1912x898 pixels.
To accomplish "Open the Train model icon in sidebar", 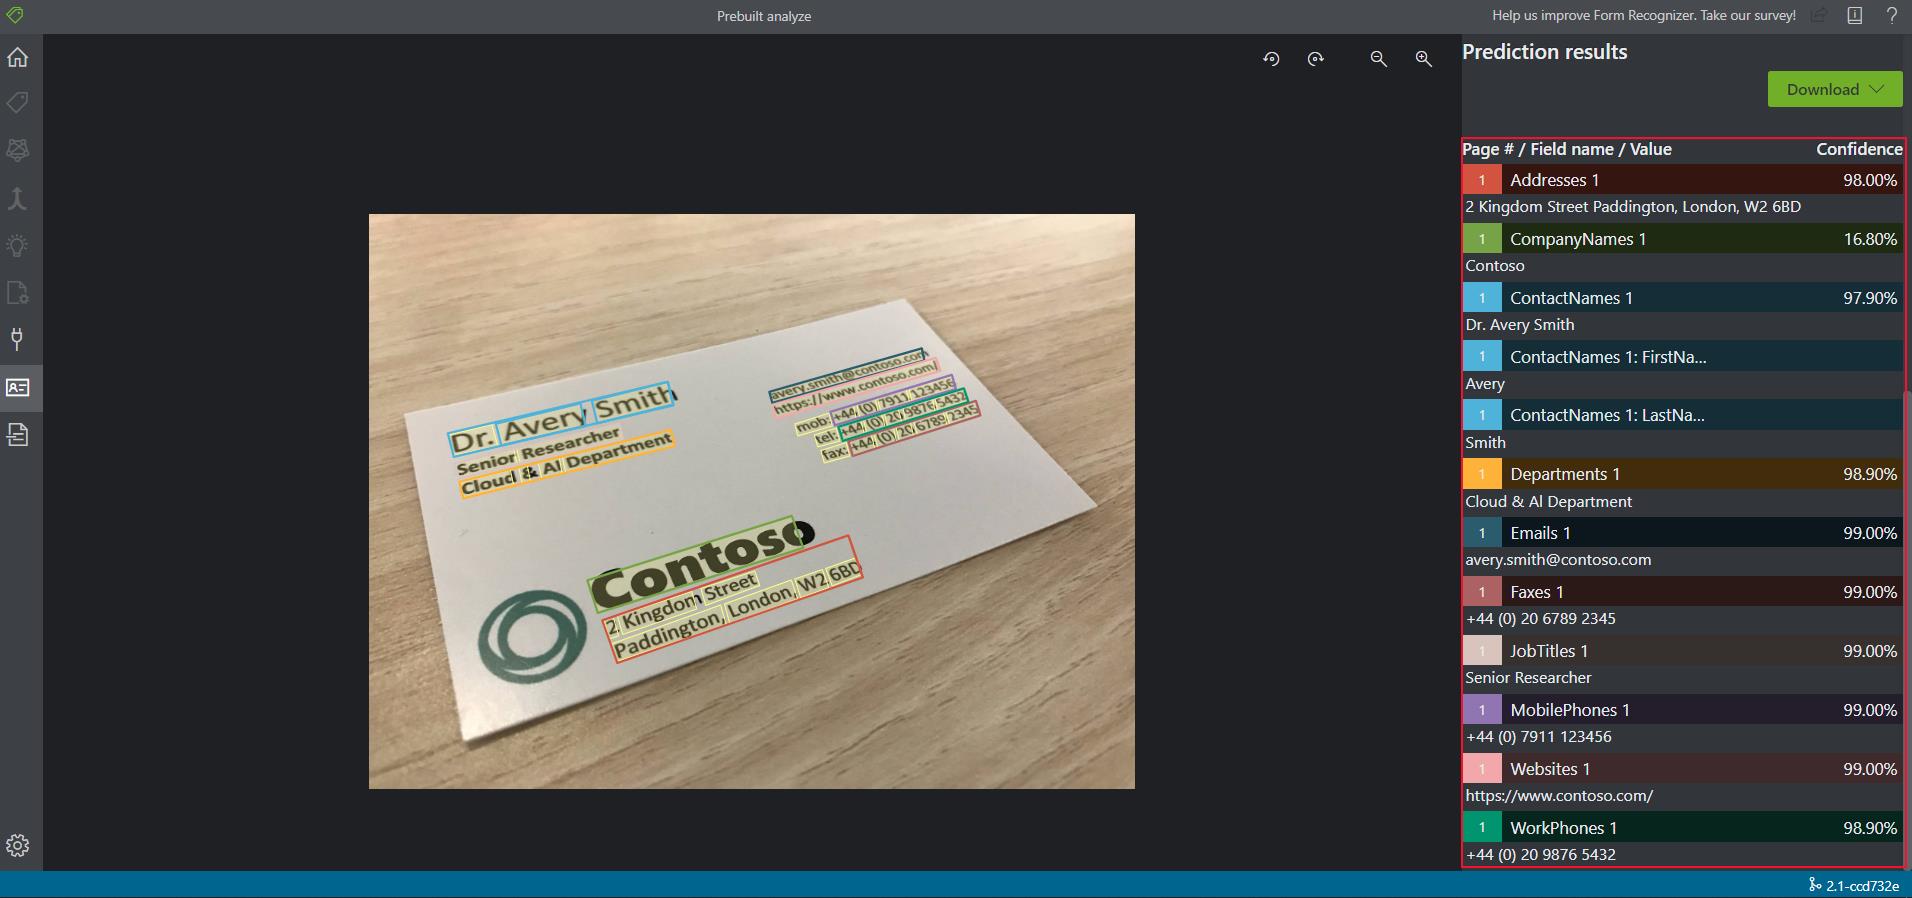I will click(18, 150).
